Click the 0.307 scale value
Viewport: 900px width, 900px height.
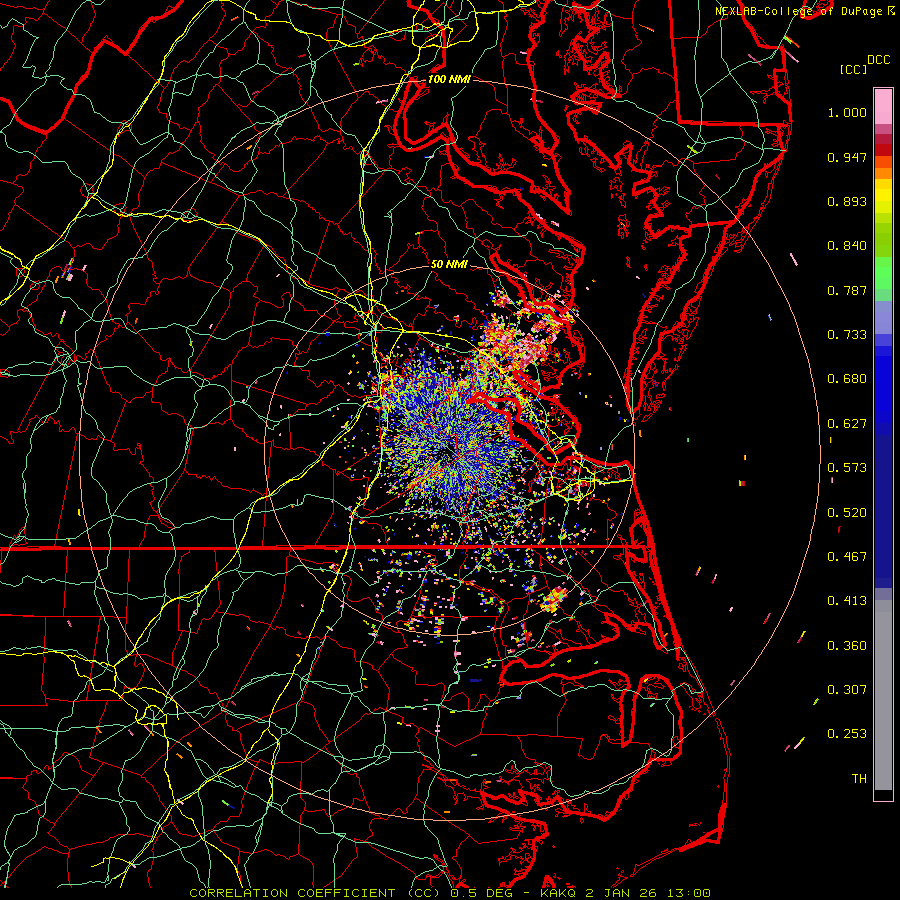click(x=847, y=690)
